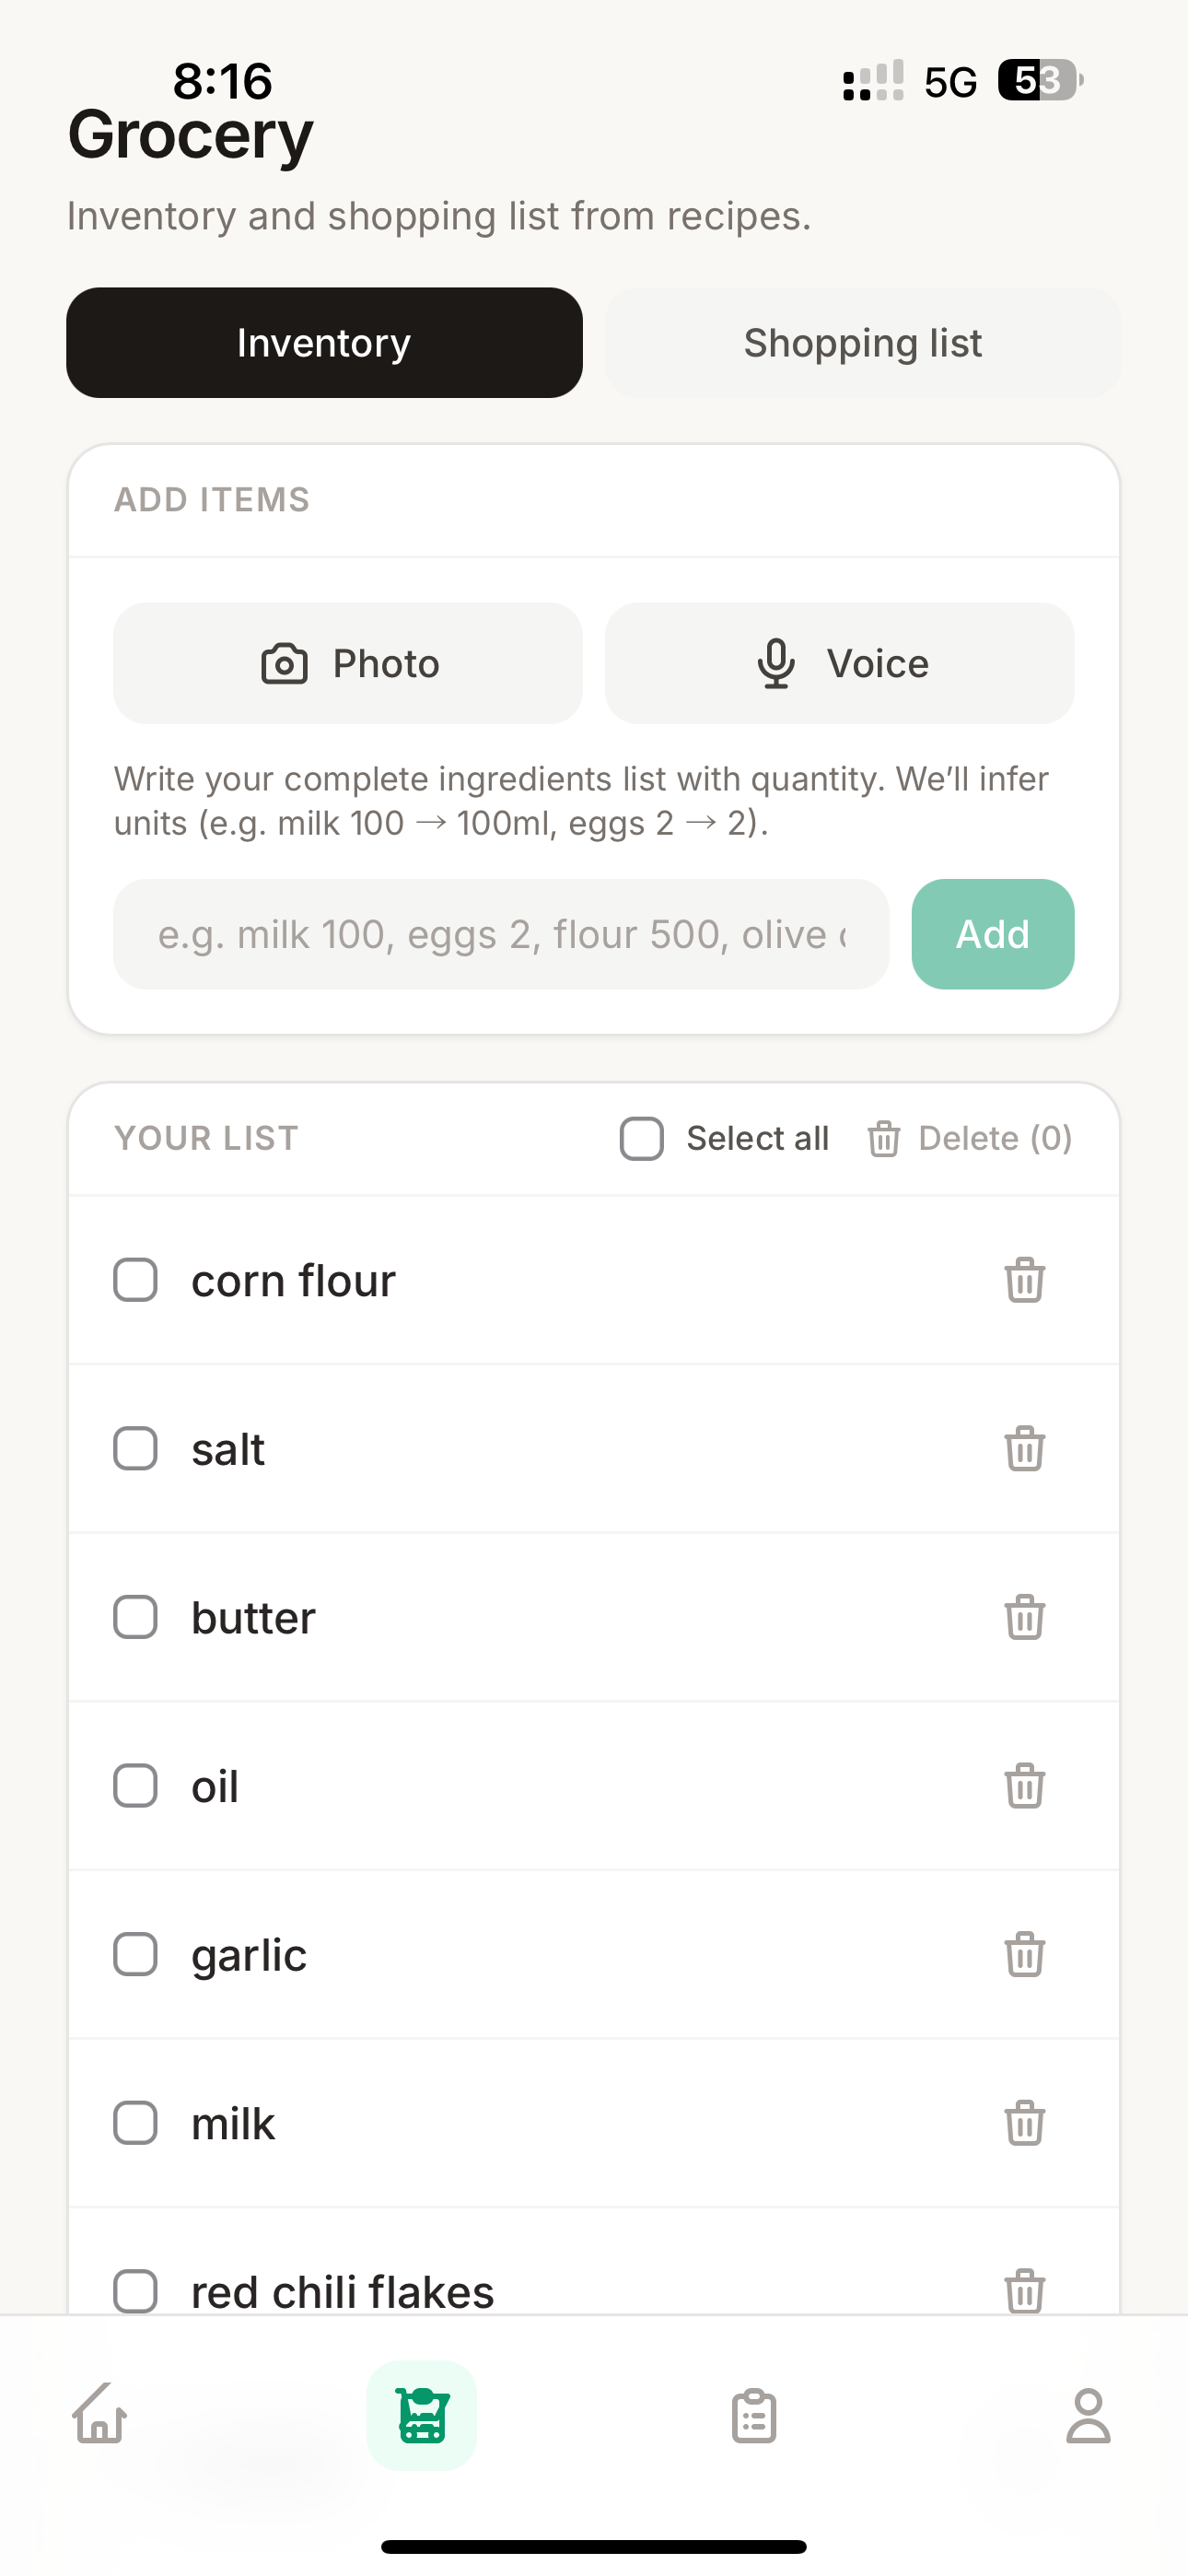This screenshot has width=1188, height=2576.
Task: Tap the Photo button to add items
Action: (x=348, y=663)
